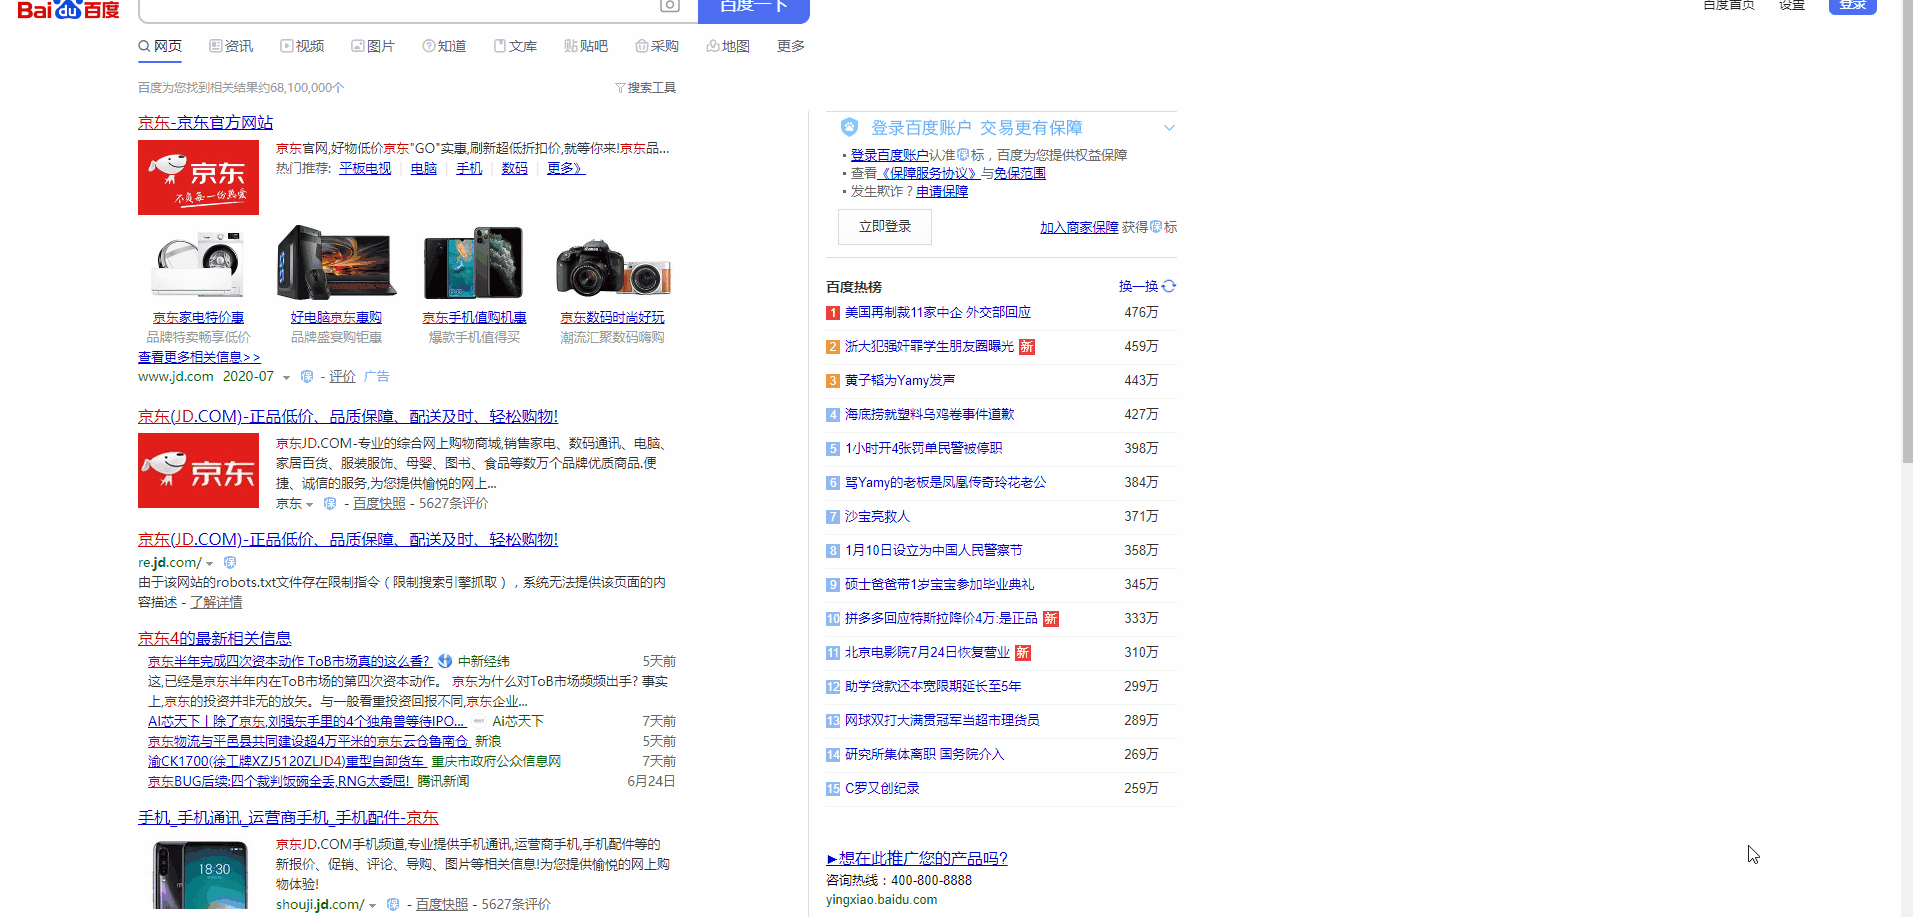Screen dimensions: 1913x917
Task: Click filter icon beside 搜索工具
Action: [620, 88]
